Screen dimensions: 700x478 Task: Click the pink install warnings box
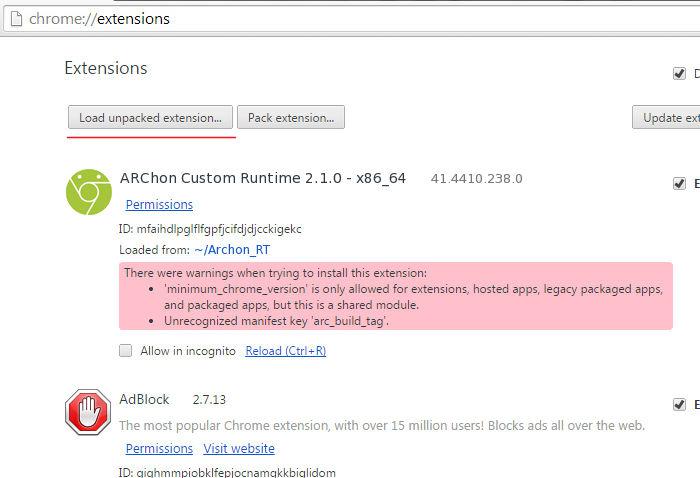[396, 296]
